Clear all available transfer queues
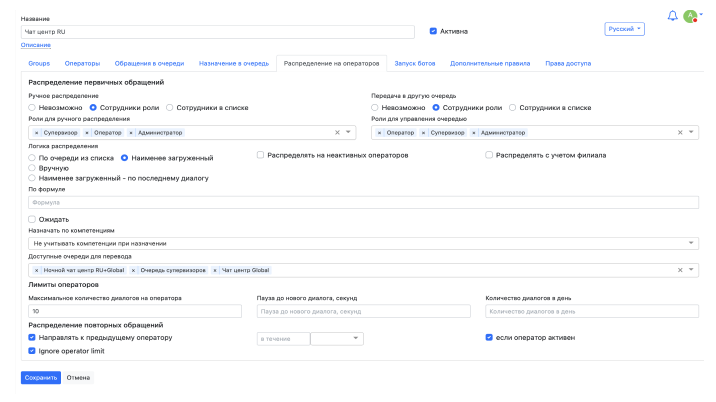Image resolution: width=716 pixels, height=402 pixels. (x=680, y=270)
